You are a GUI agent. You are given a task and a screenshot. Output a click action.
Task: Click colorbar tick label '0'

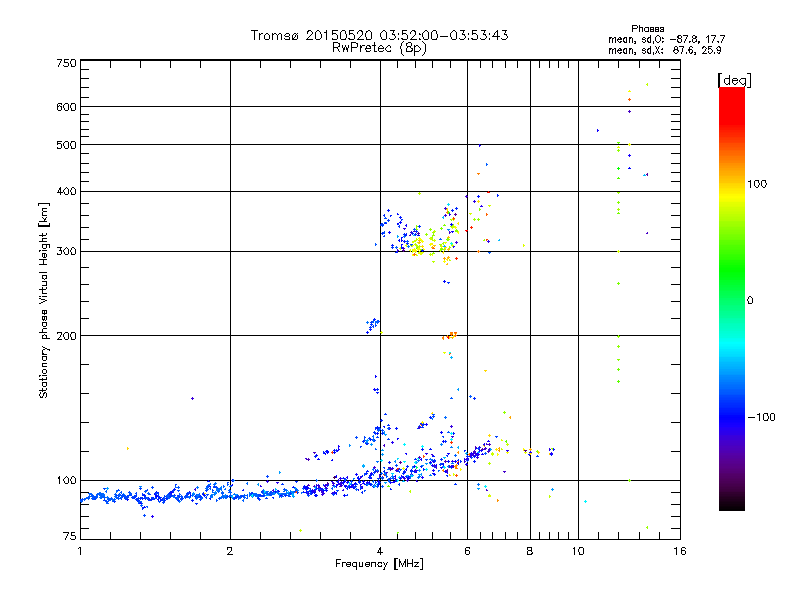750,300
